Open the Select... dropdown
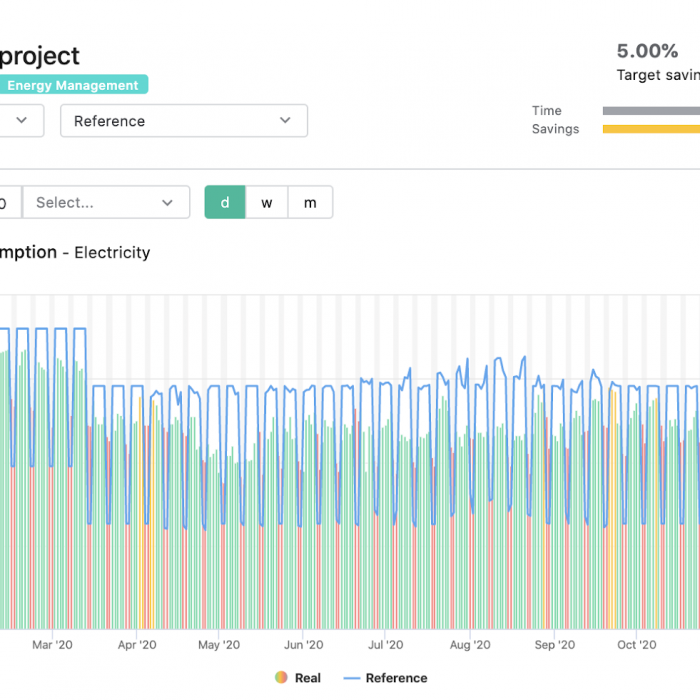 coord(106,202)
